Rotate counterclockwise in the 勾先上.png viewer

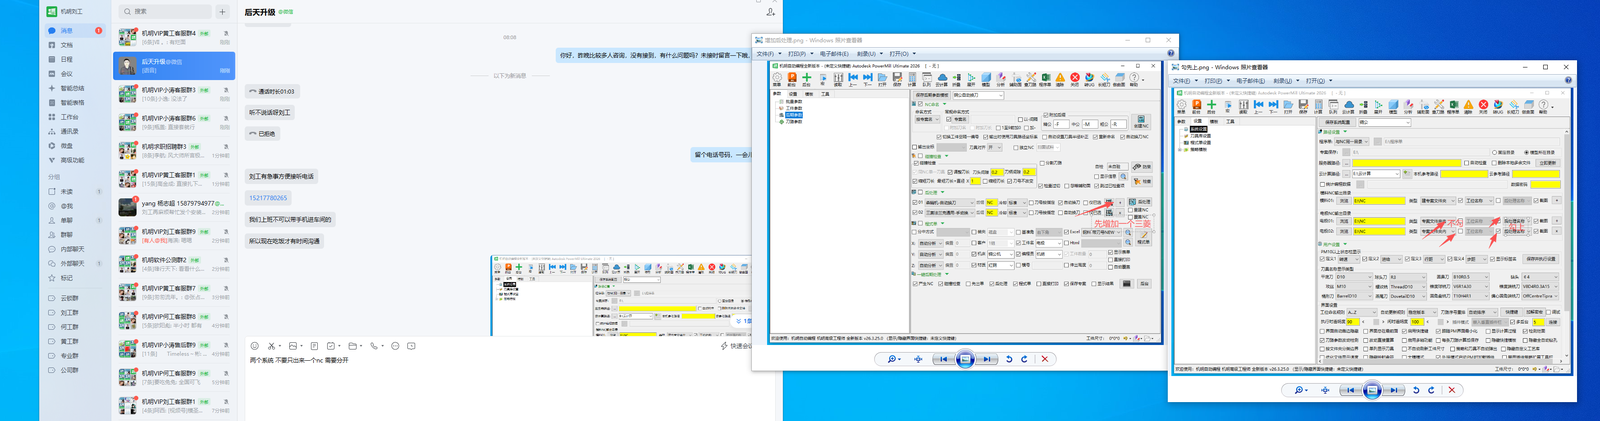pos(1416,390)
